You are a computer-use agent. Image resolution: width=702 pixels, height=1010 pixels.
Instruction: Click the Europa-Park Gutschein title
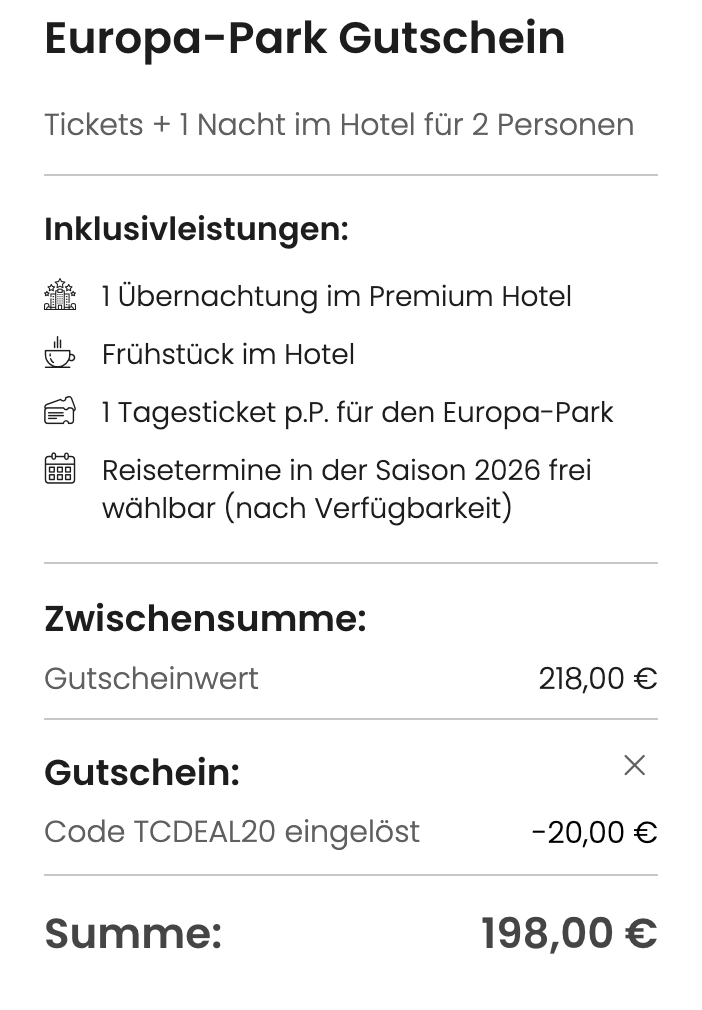[304, 40]
